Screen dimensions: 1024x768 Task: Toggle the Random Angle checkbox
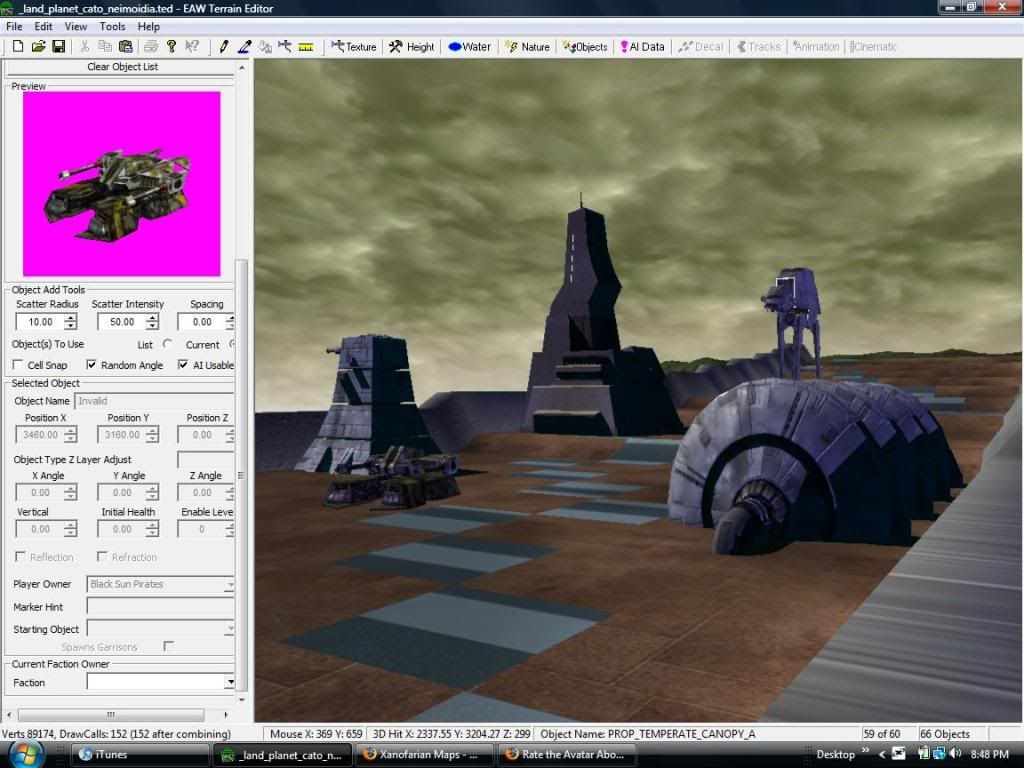click(x=91, y=364)
